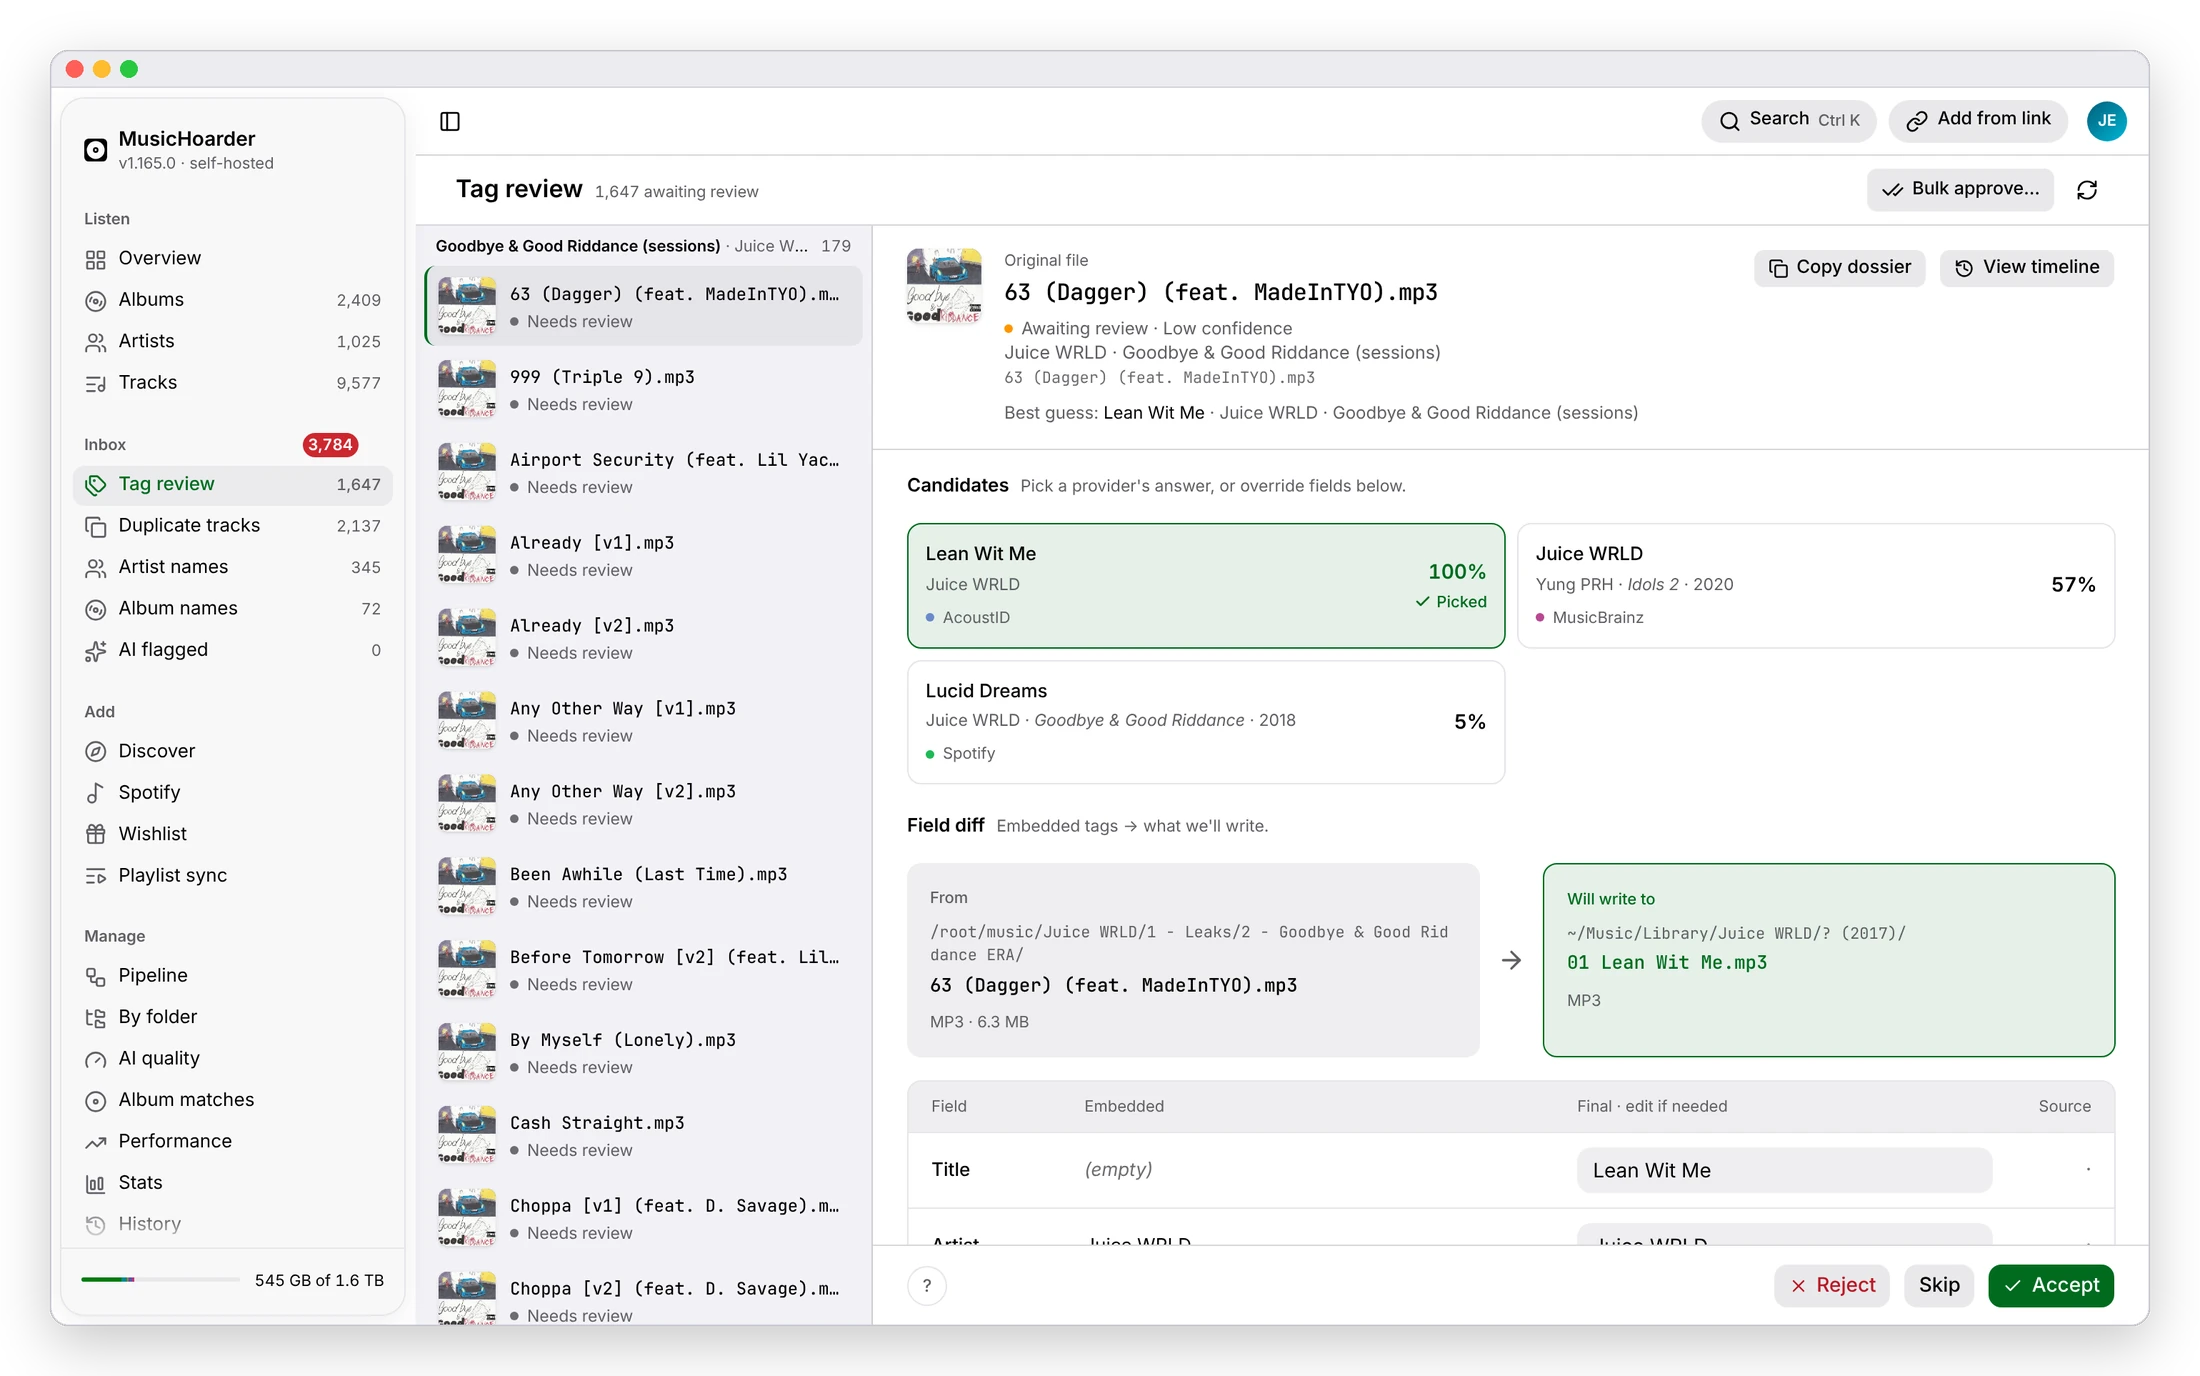Click the MusicHoarder logo icon
The width and height of the screenshot is (2200, 1376).
[x=95, y=149]
